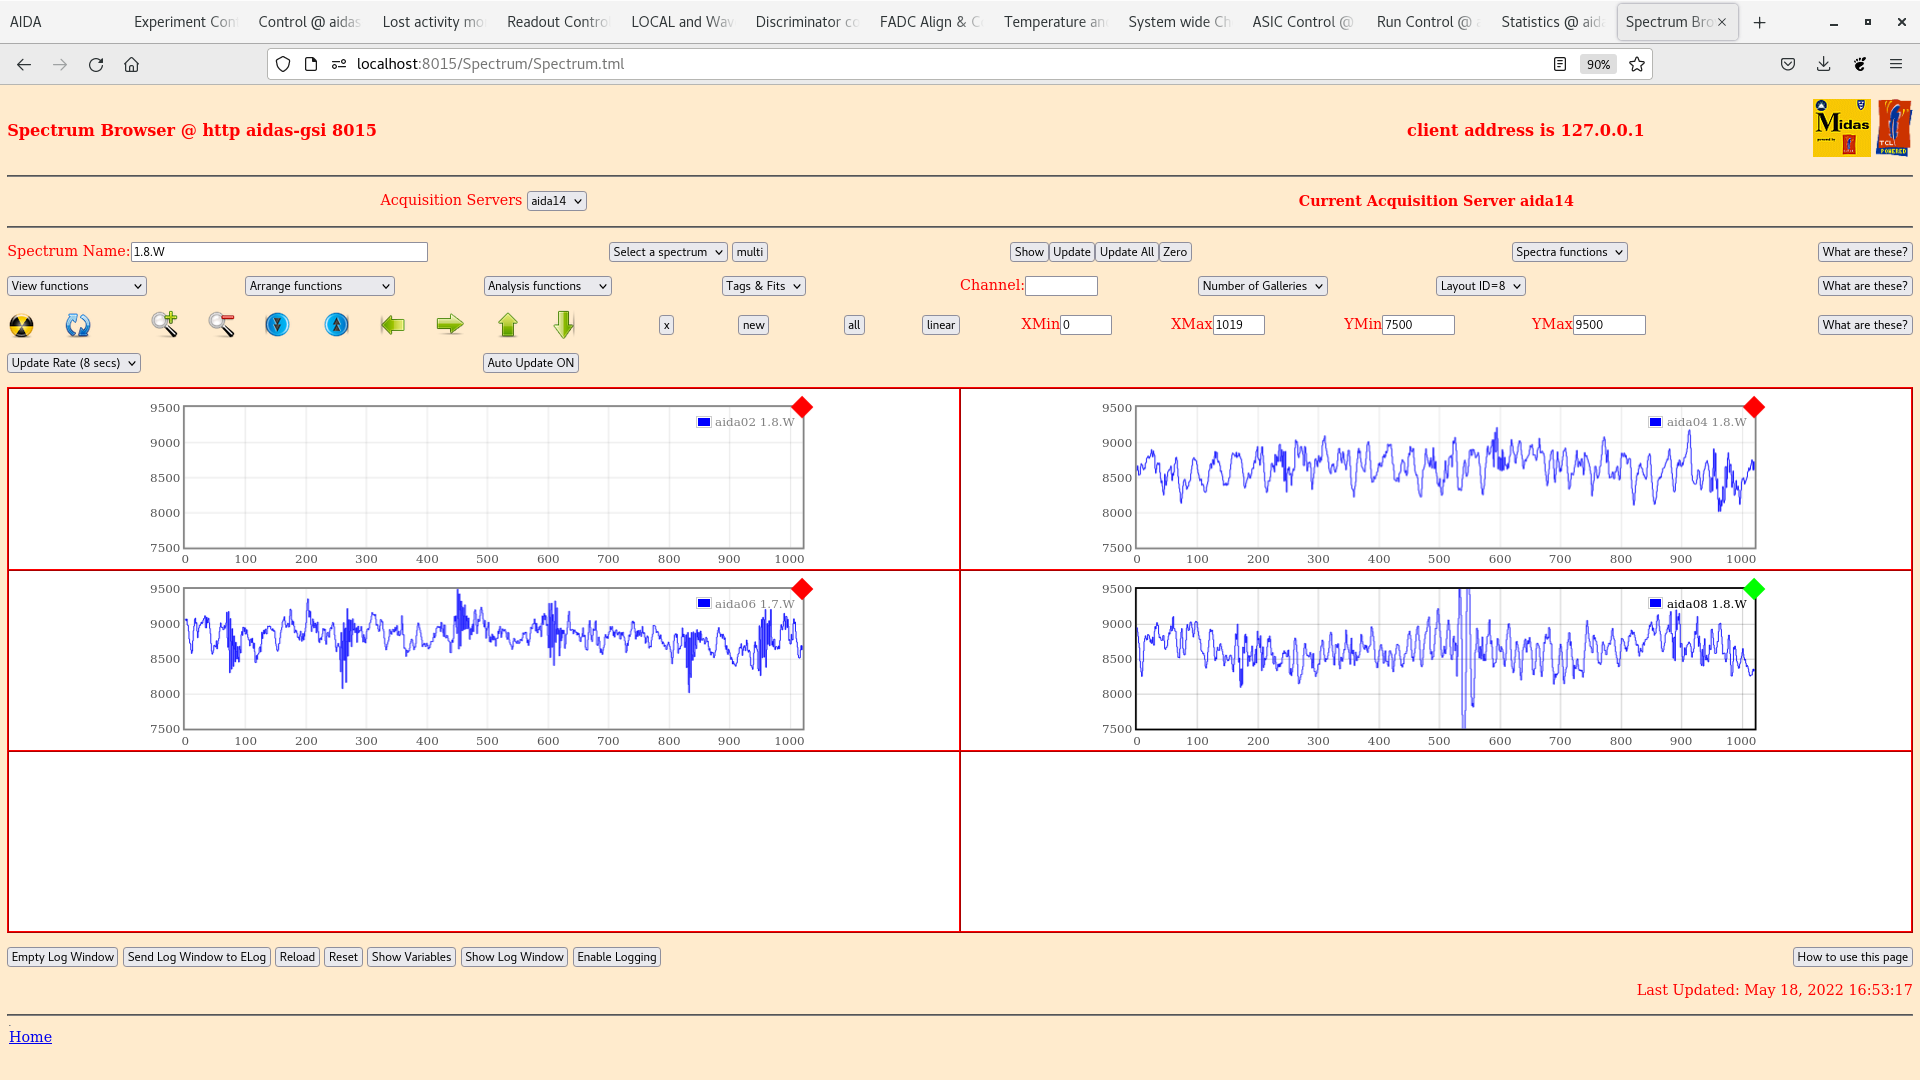Click the Update All button
1920x1080 pixels.
pos(1127,252)
